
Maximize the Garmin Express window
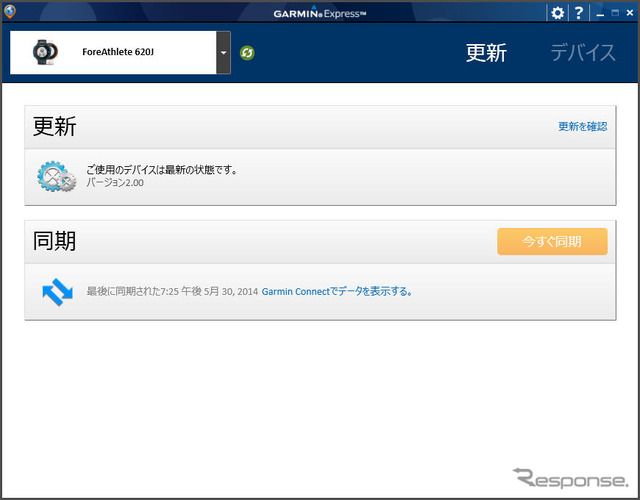pos(615,13)
